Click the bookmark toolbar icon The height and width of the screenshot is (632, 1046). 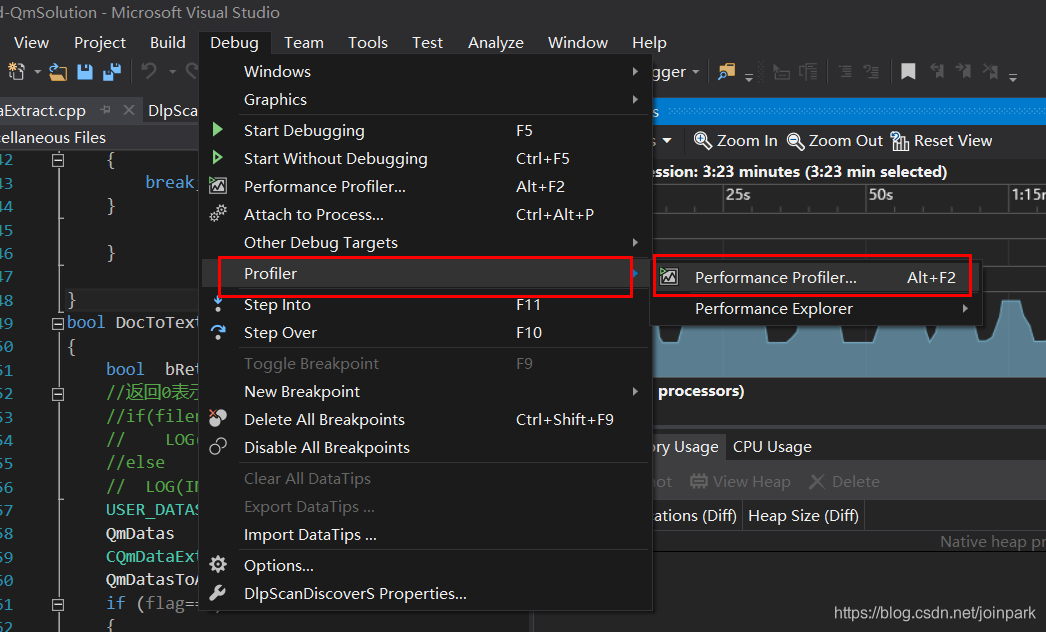(x=908, y=71)
